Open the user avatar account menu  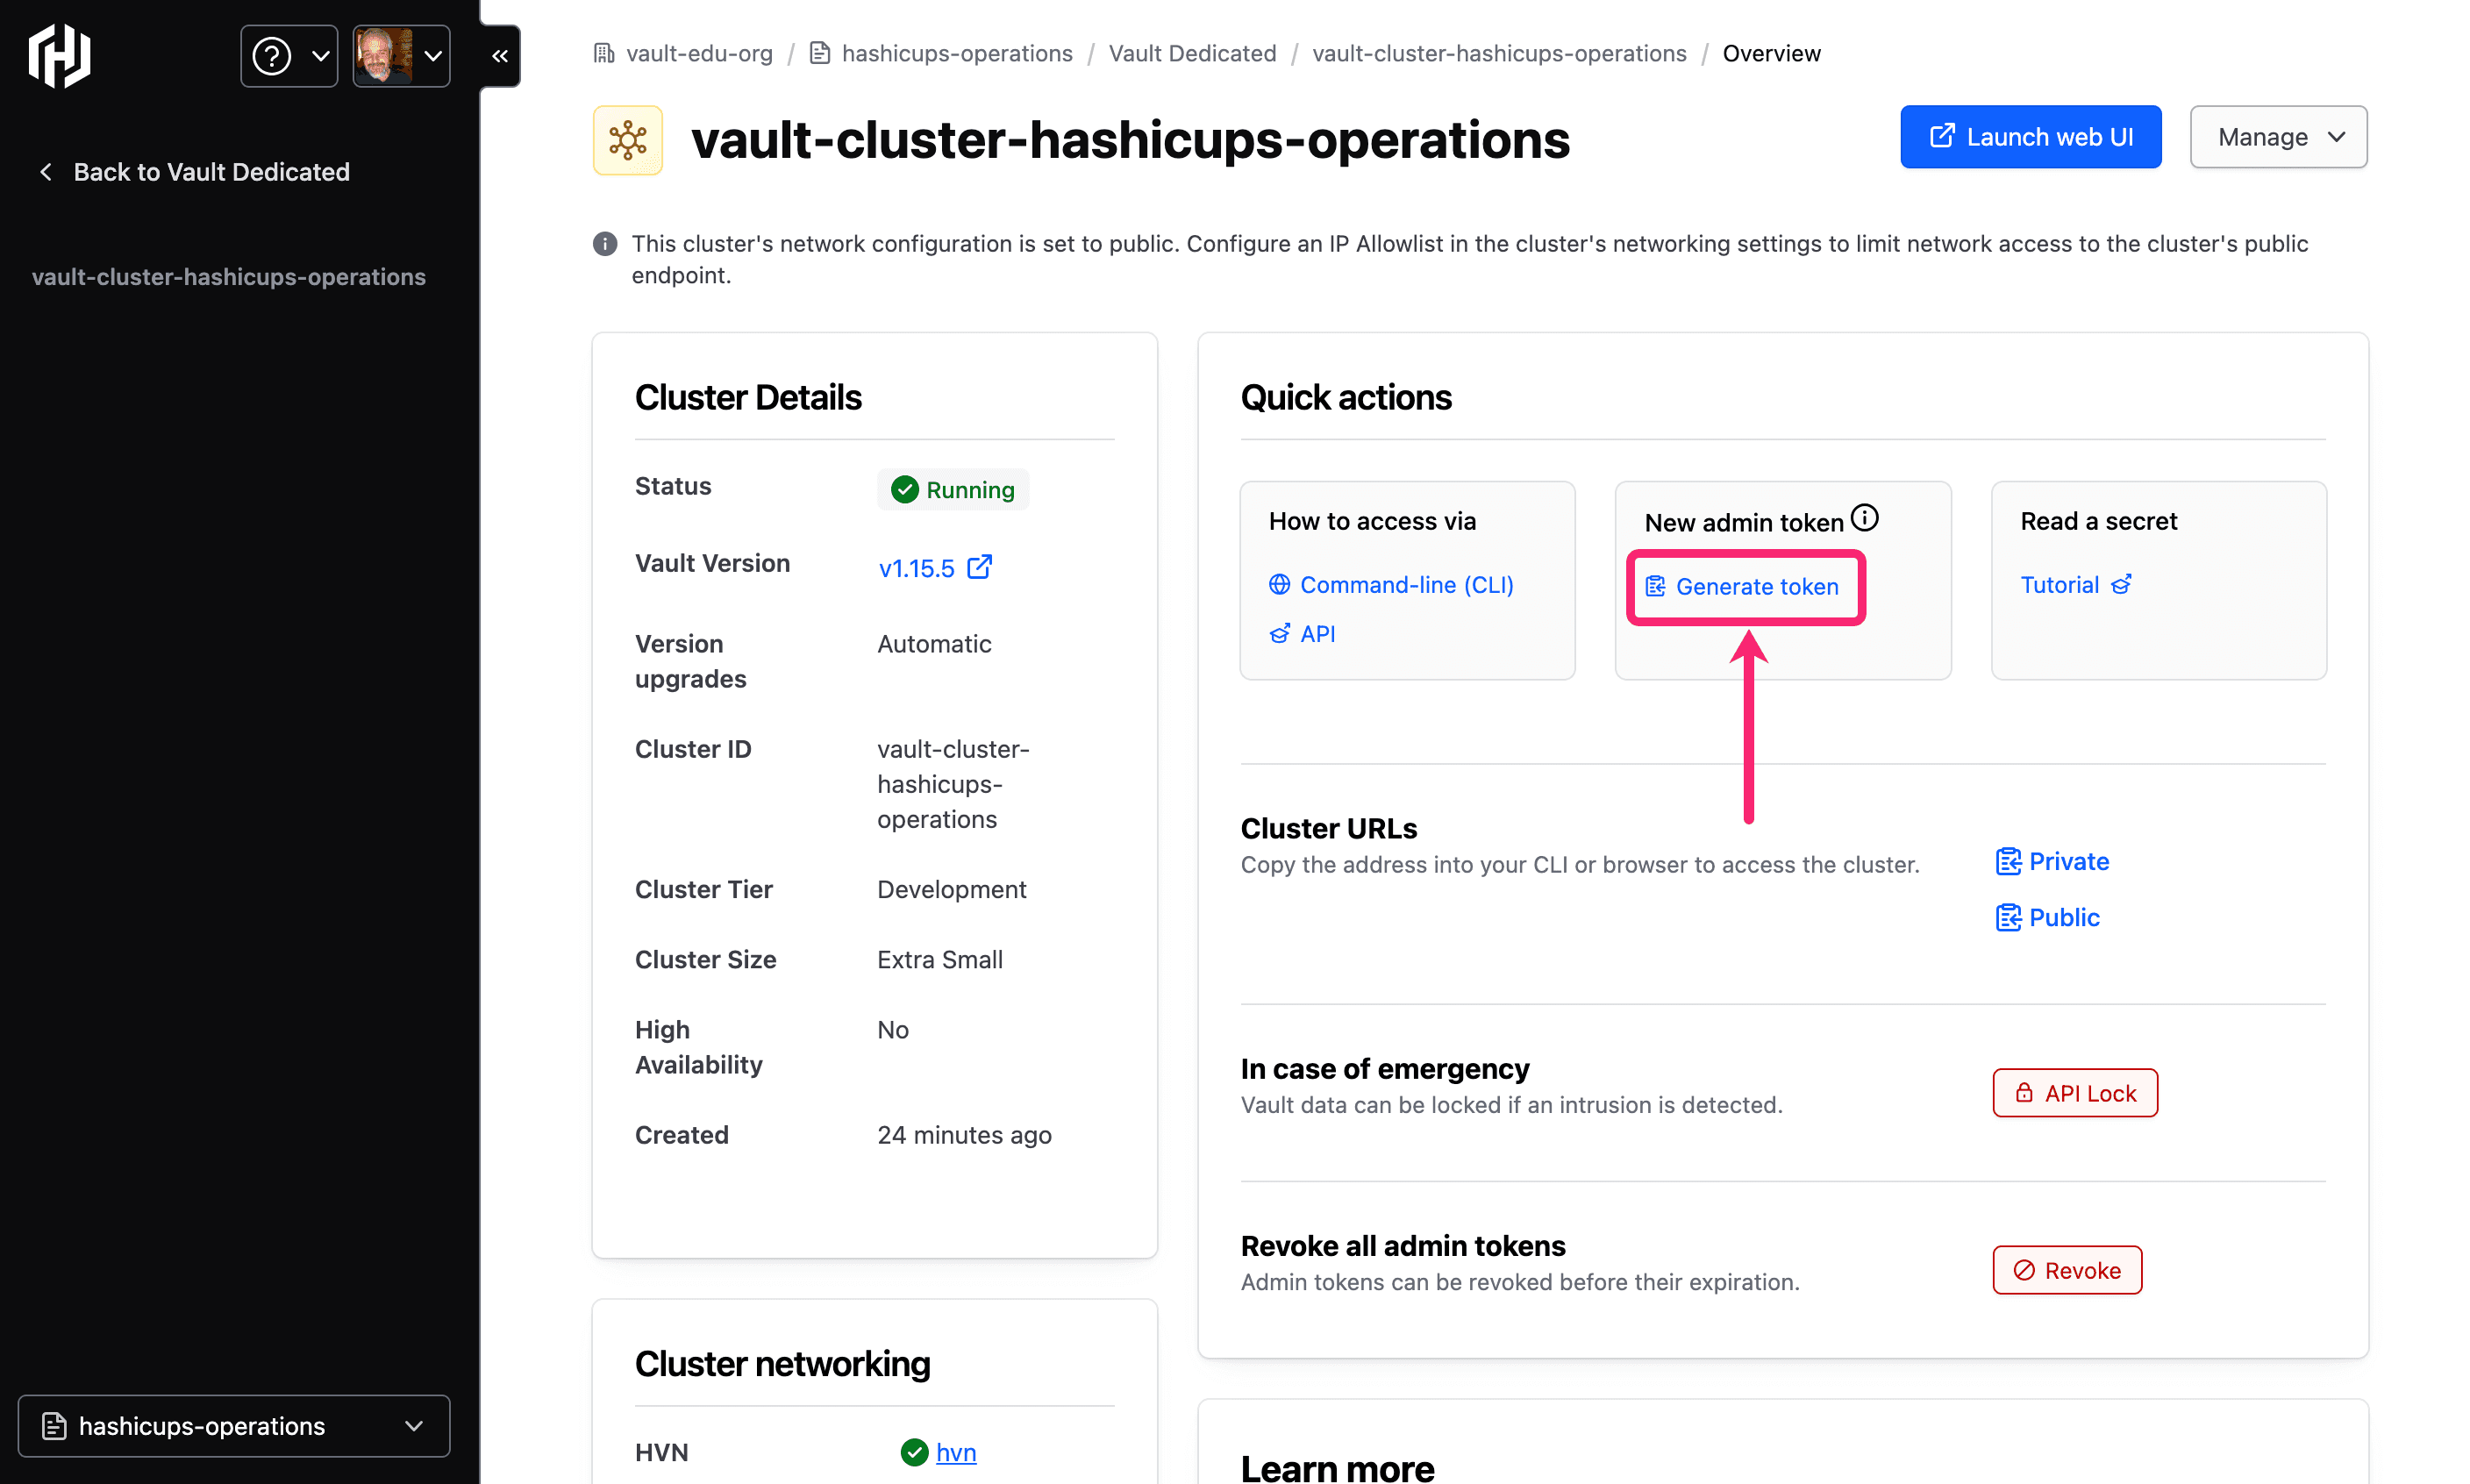coord(401,56)
